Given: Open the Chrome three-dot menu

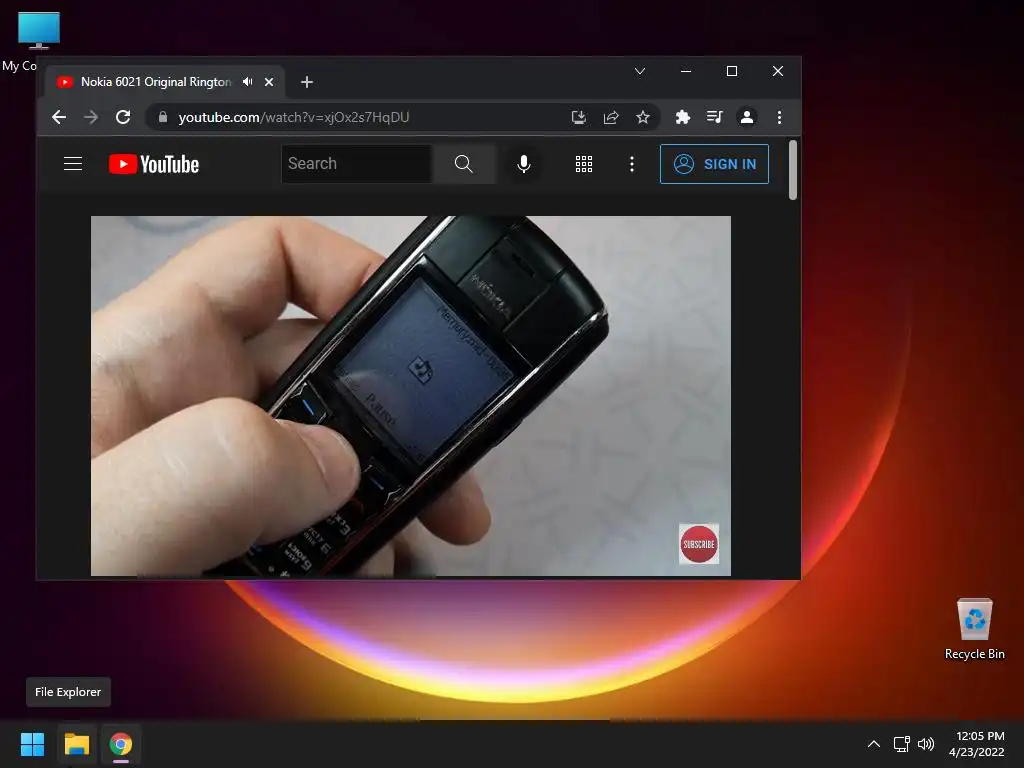Looking at the screenshot, I should pos(779,117).
